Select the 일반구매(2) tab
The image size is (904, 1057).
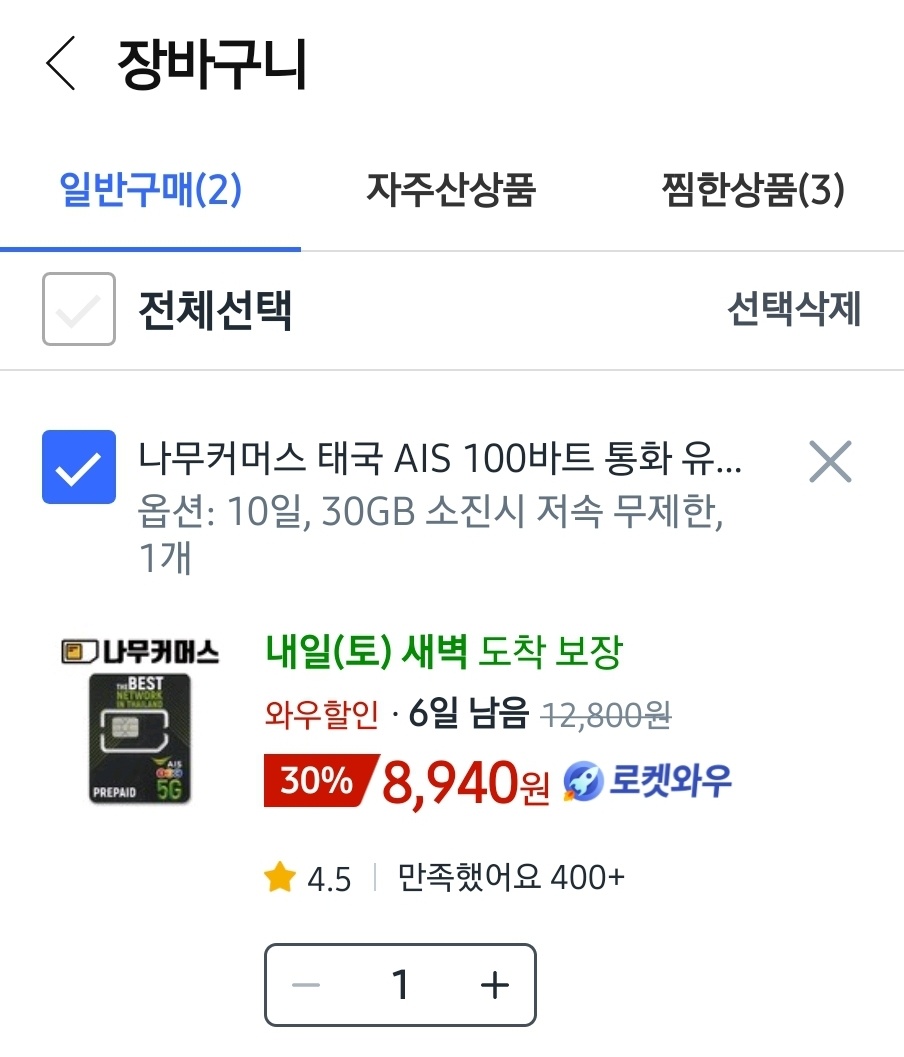coord(150,189)
